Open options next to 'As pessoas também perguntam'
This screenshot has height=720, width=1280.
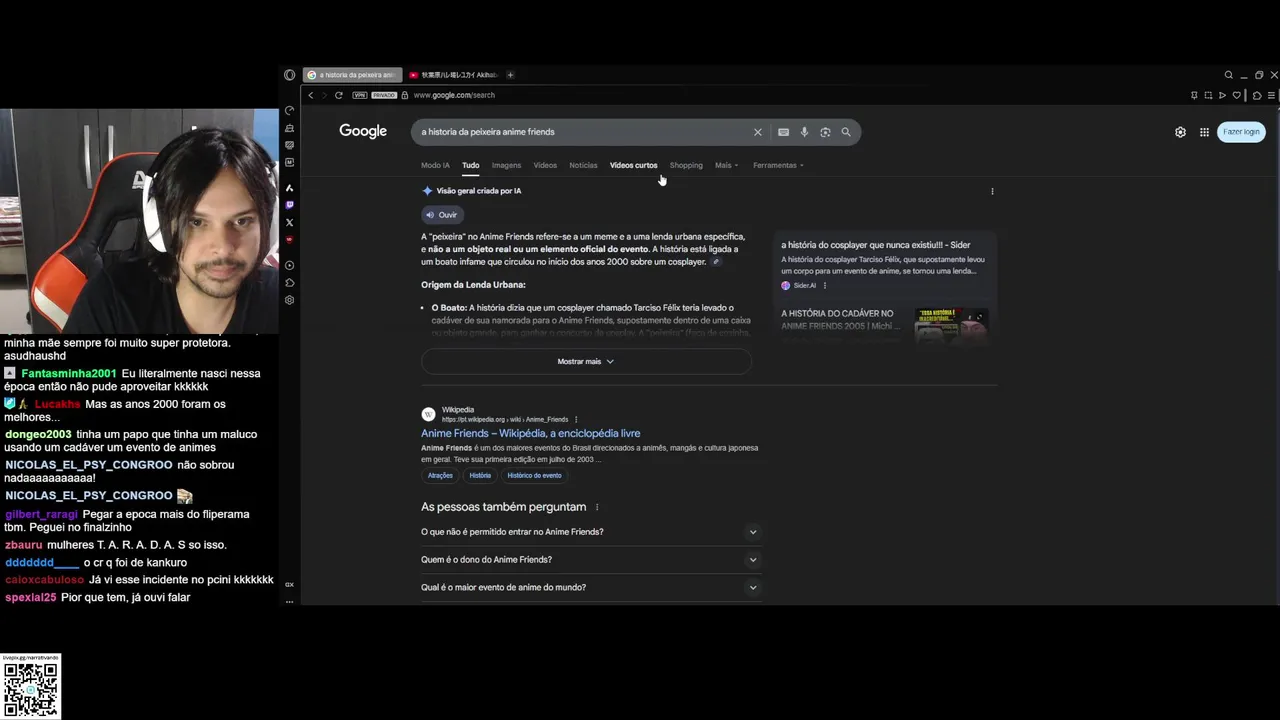point(597,507)
